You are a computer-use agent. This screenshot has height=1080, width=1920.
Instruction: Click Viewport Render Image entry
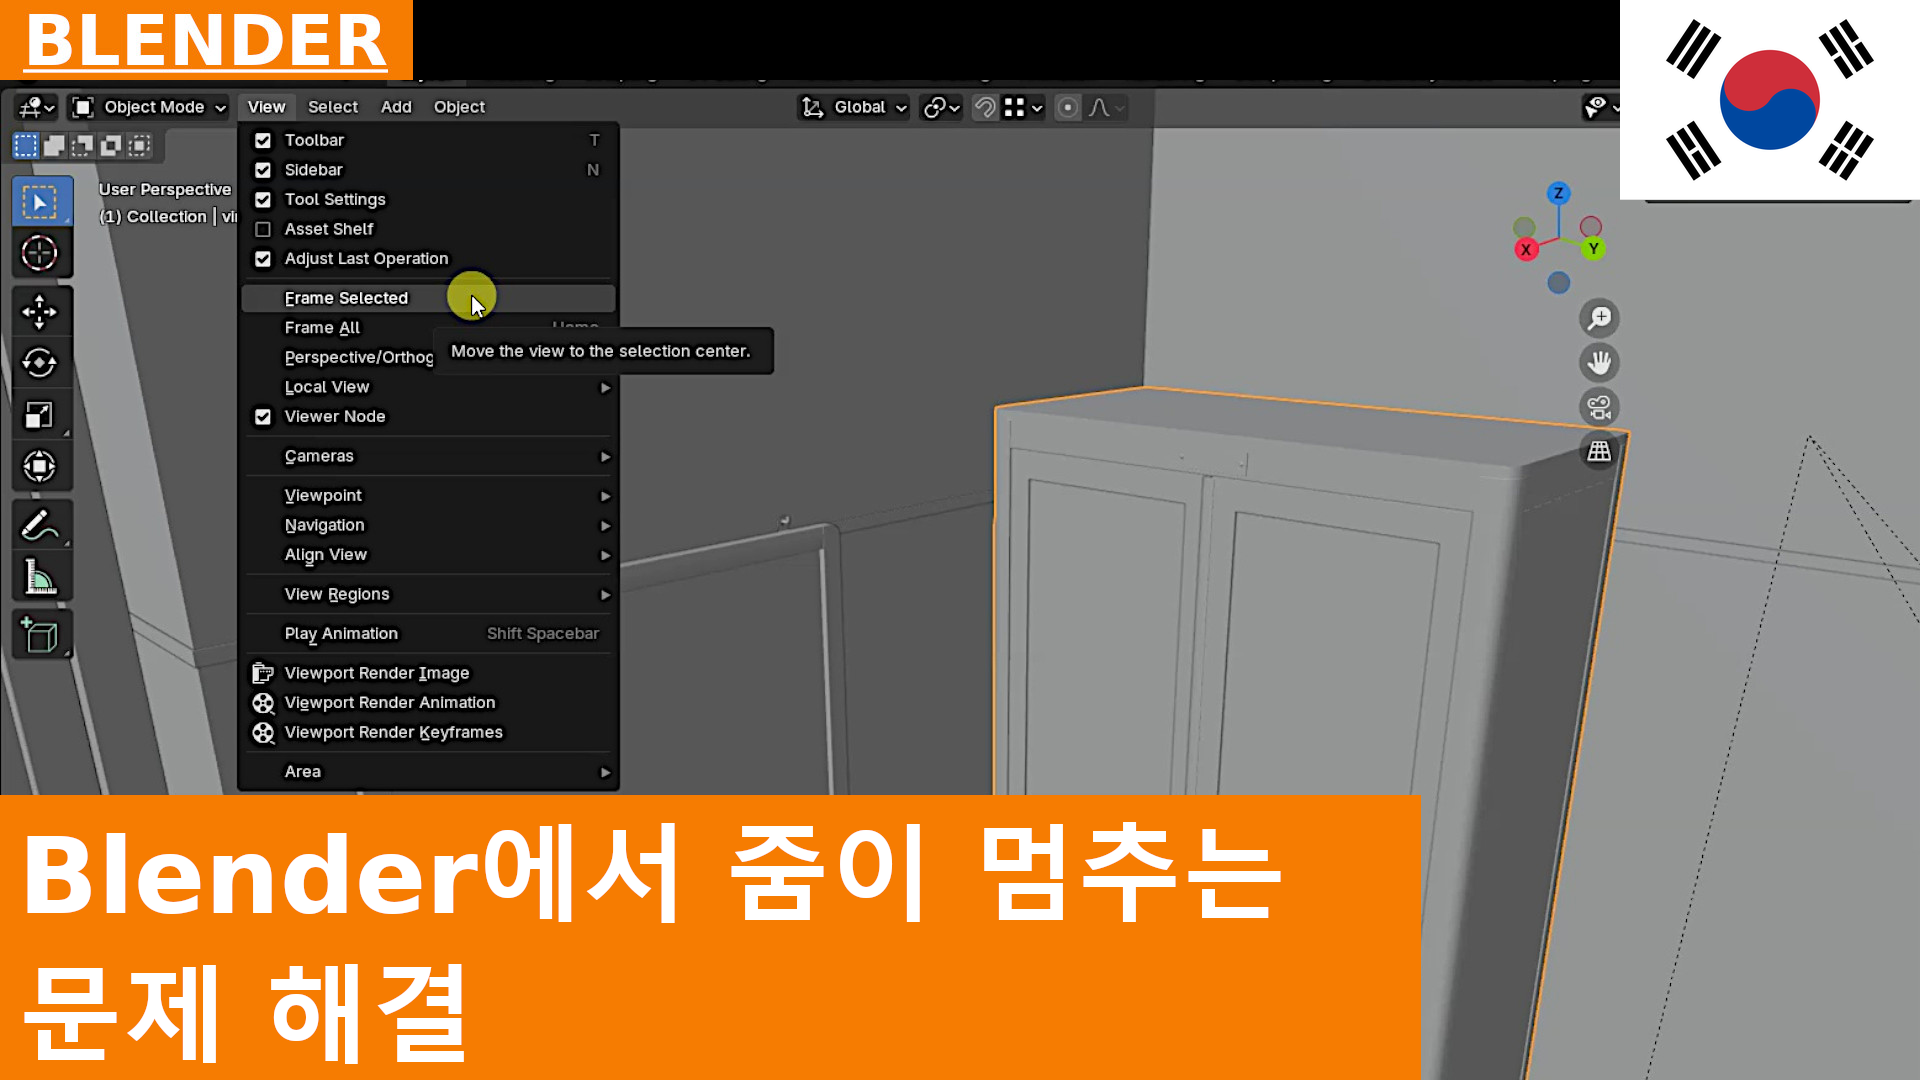[428, 673]
